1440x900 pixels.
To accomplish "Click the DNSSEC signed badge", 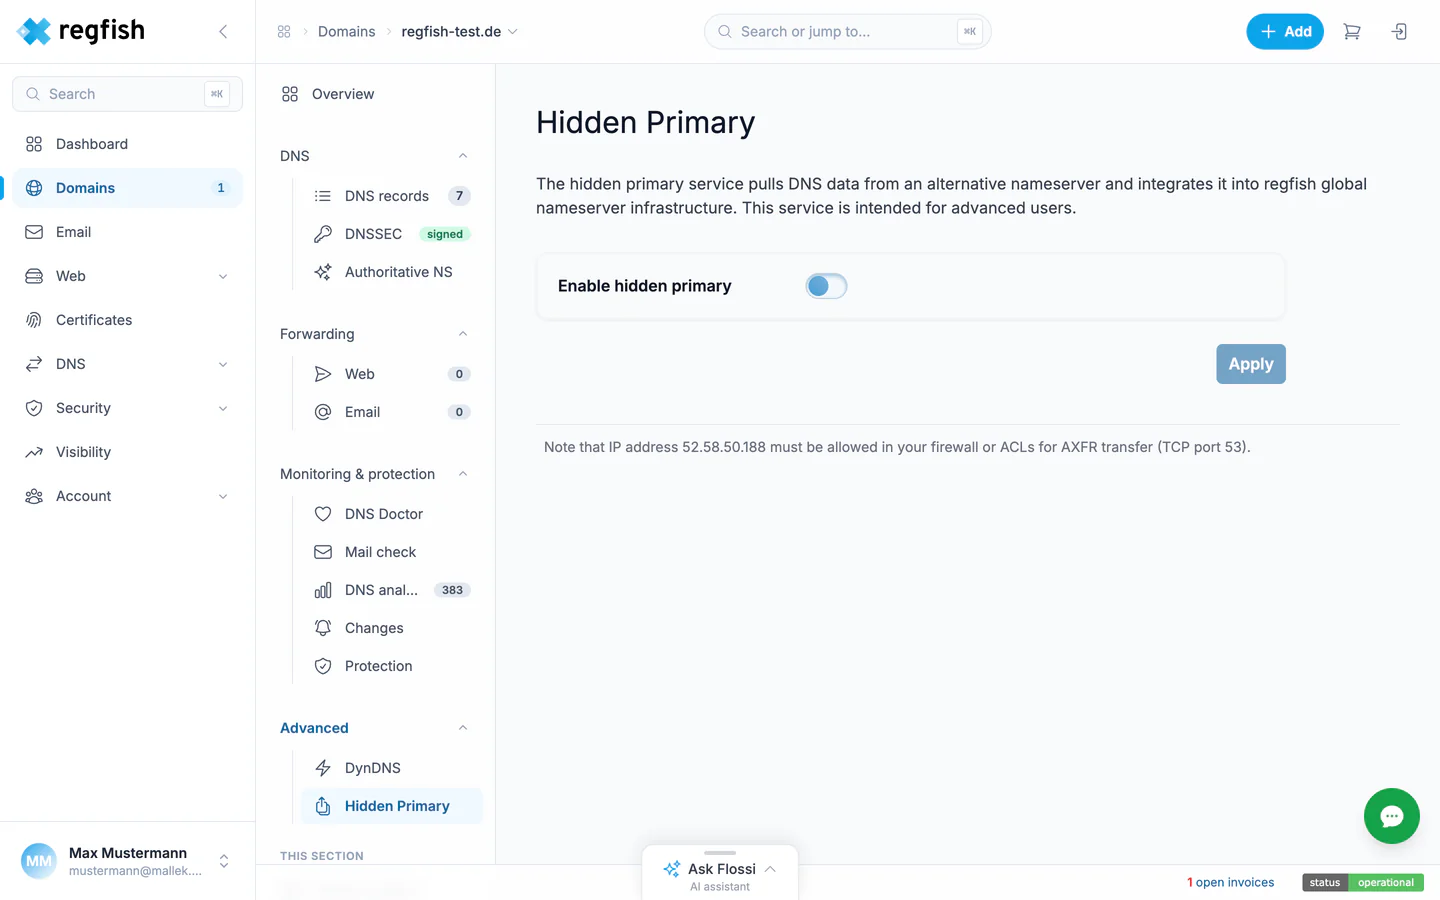I will tap(445, 234).
